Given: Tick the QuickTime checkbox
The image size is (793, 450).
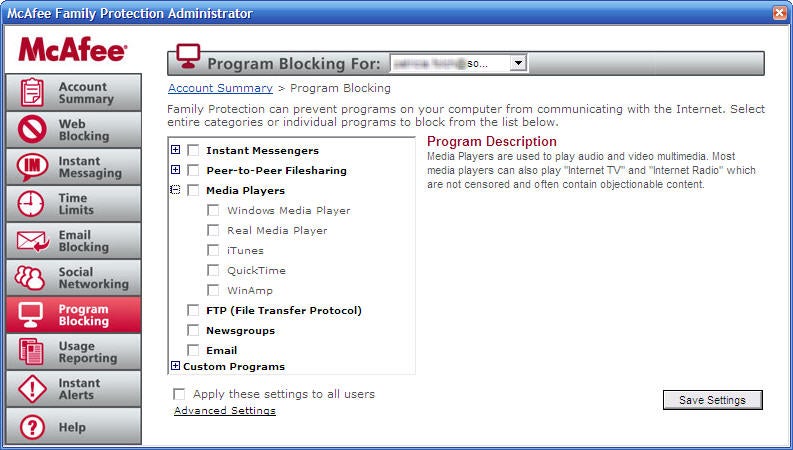Looking at the screenshot, I should [213, 270].
